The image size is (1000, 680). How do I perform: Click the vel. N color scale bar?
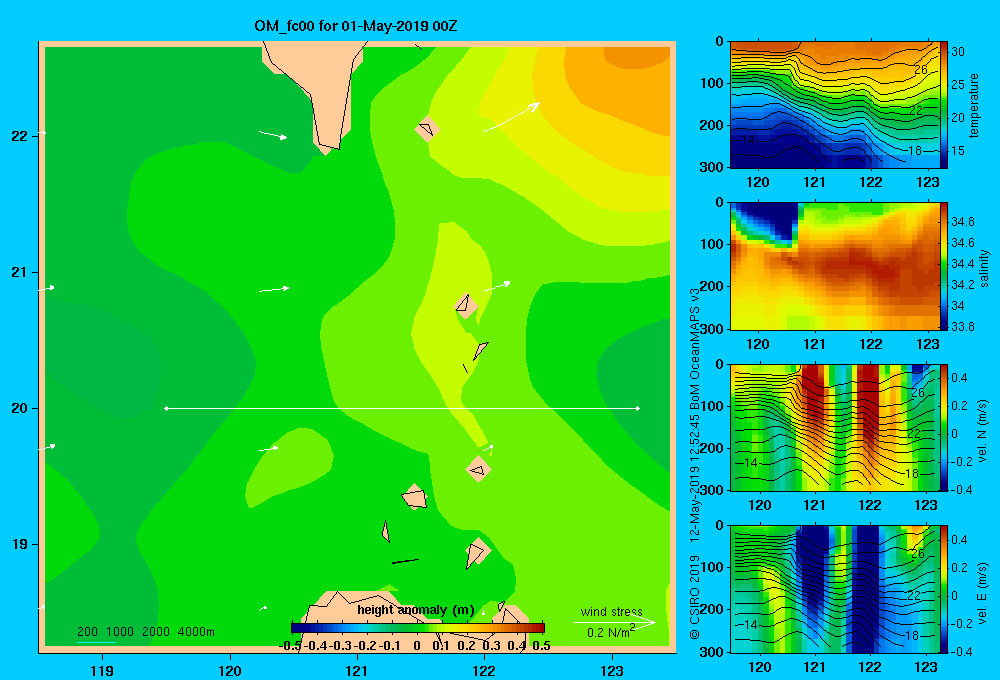click(944, 427)
